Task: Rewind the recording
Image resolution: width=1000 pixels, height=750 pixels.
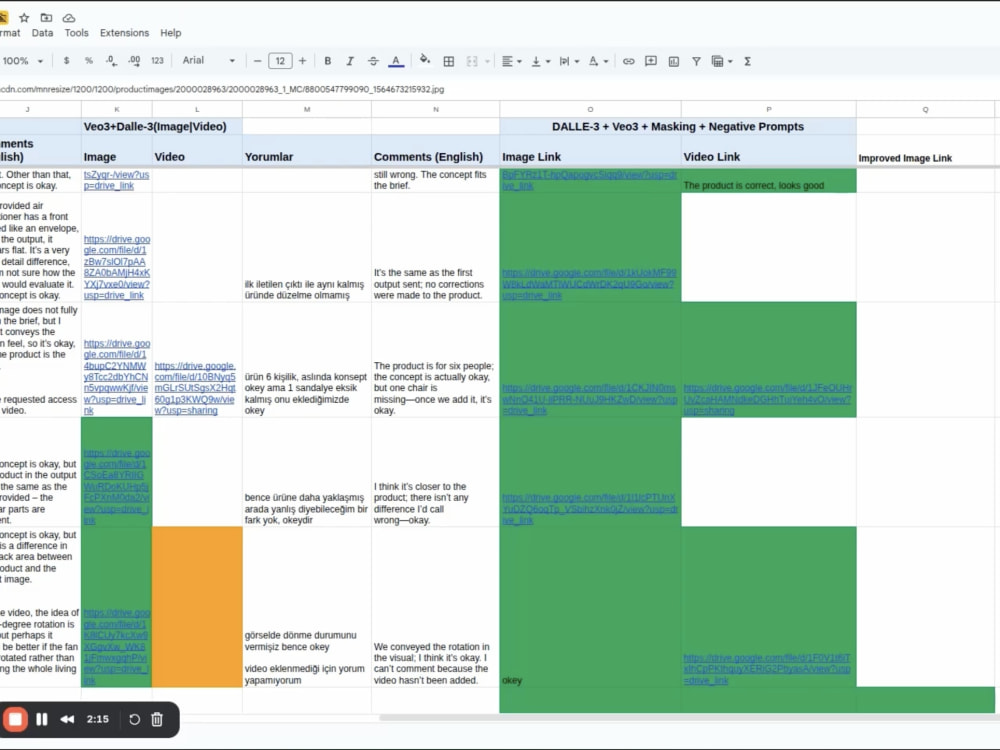Action: tap(67, 719)
